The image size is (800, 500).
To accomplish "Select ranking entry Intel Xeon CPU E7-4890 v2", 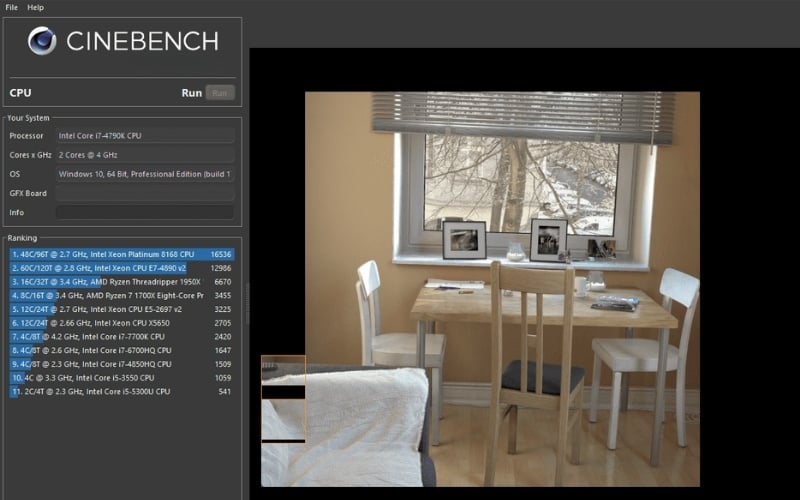I will (122, 268).
